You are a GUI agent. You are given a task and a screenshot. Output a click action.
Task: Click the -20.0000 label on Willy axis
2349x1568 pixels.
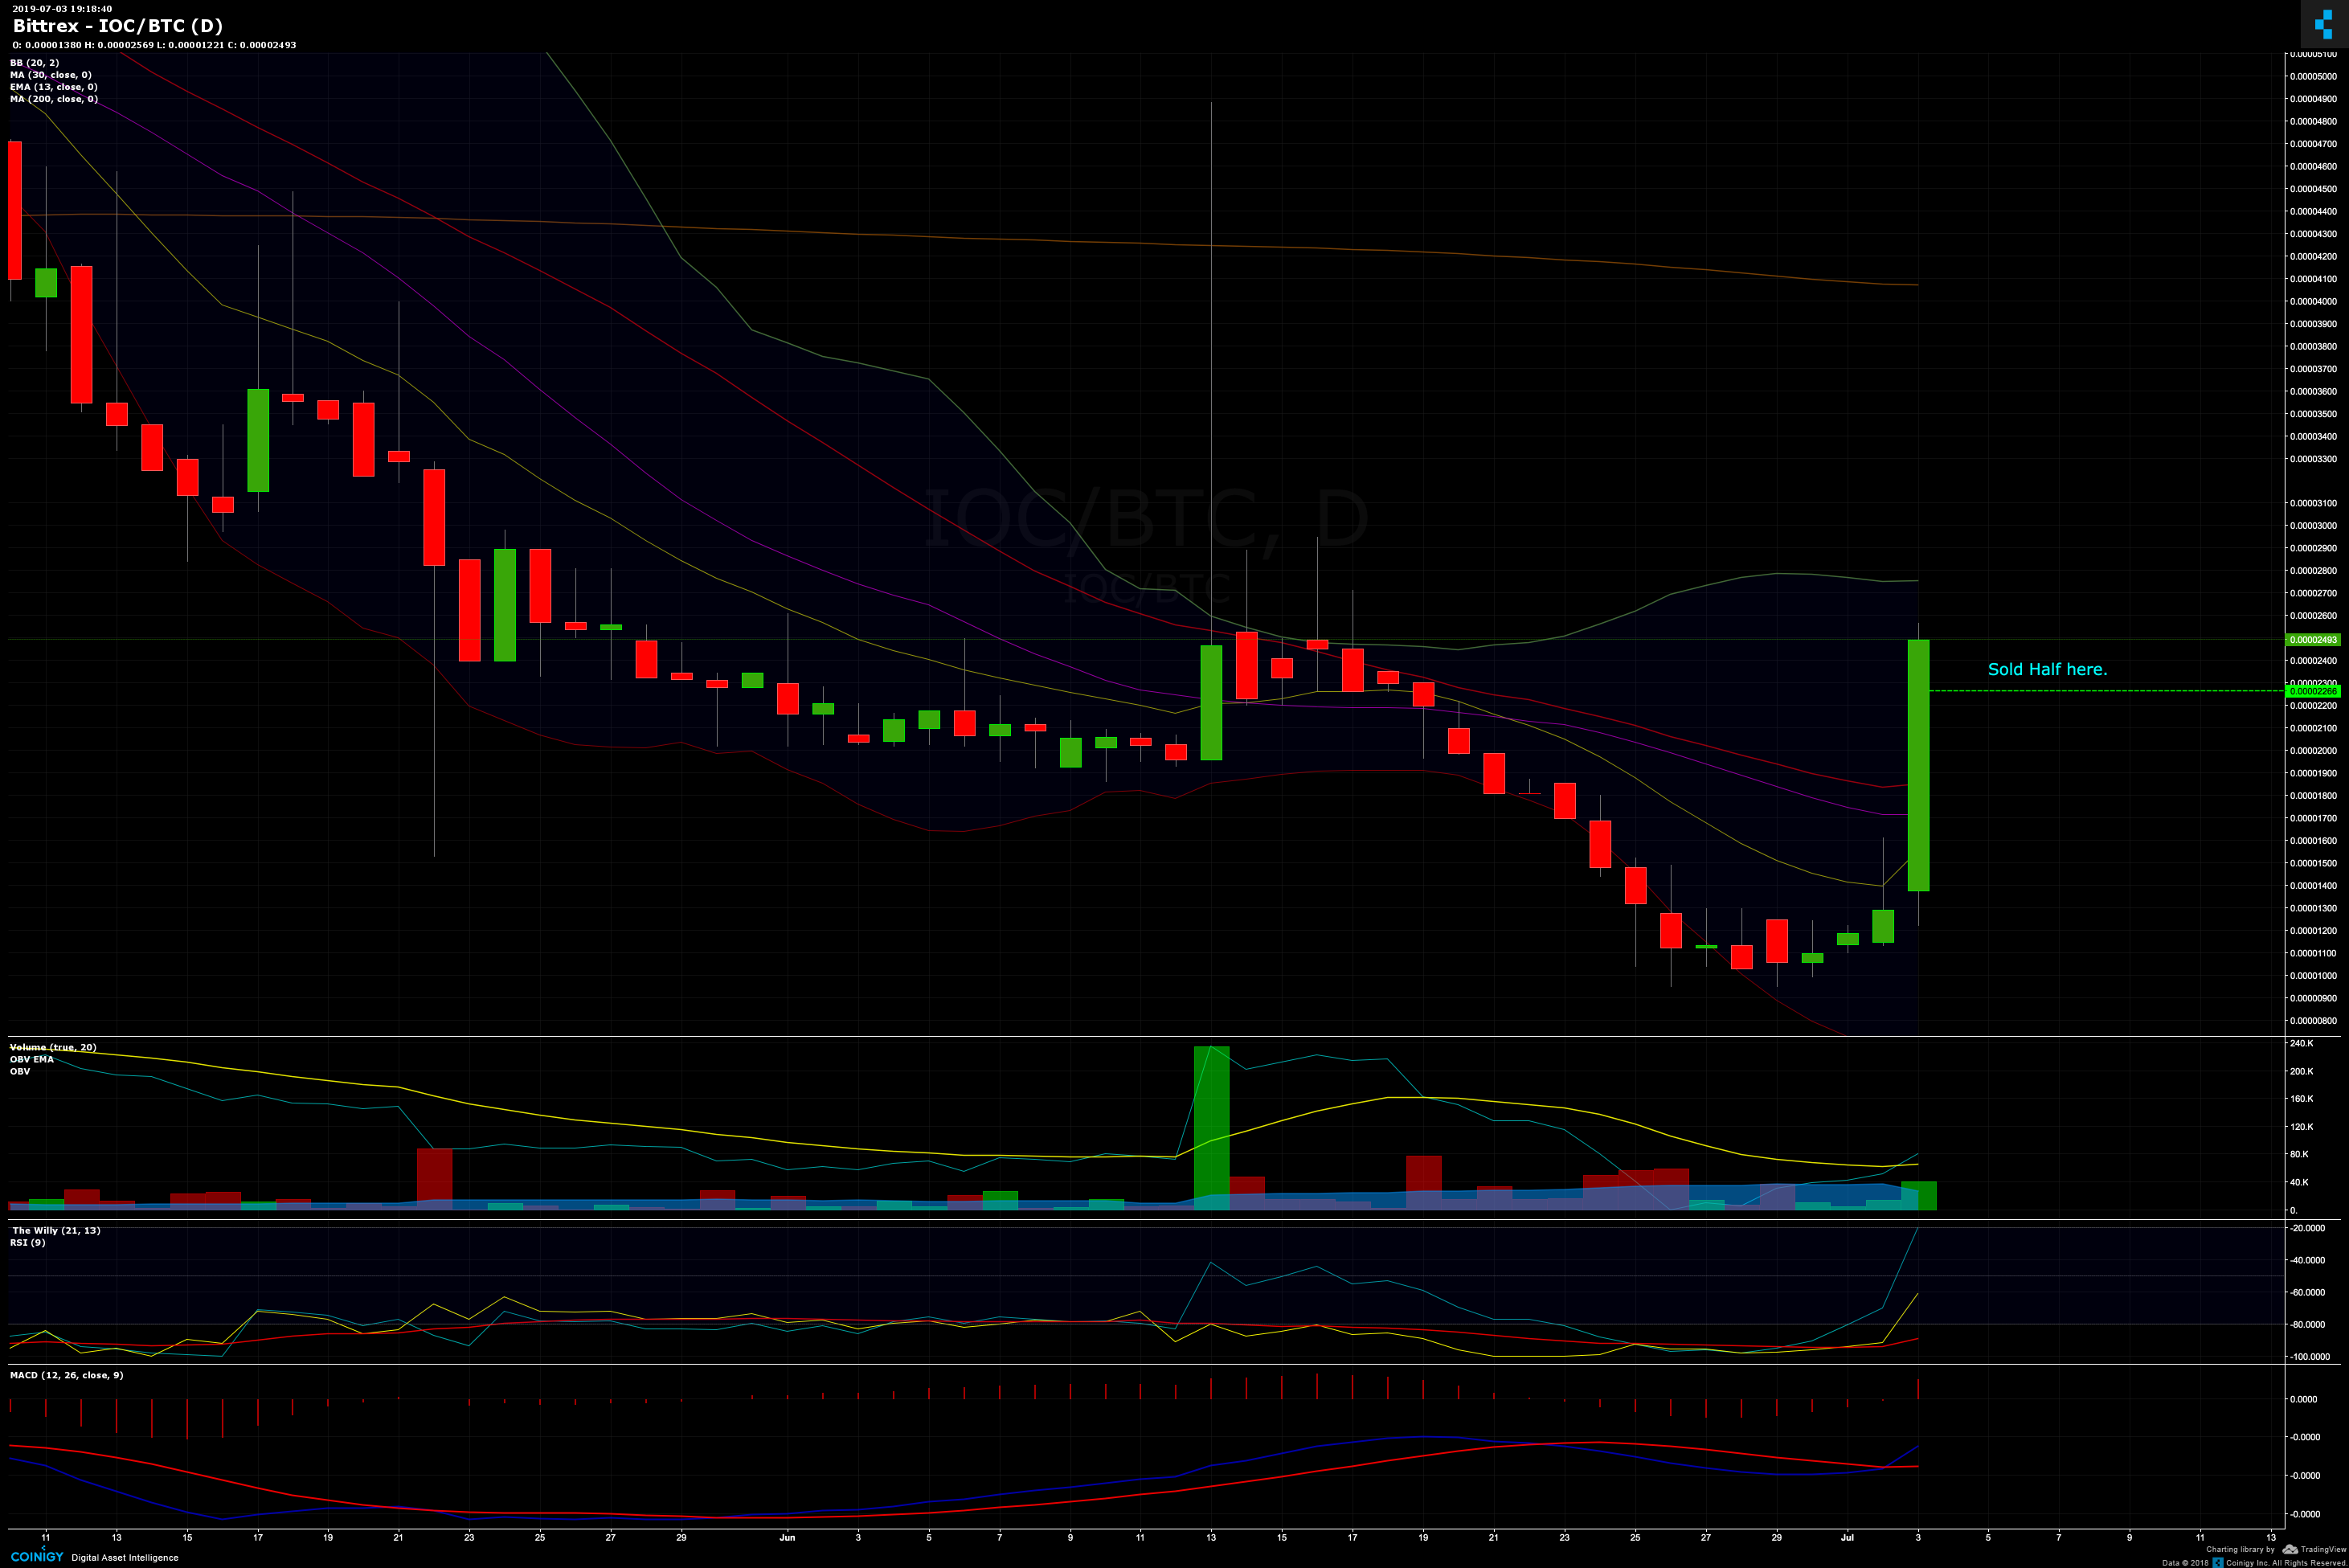click(x=2308, y=1228)
